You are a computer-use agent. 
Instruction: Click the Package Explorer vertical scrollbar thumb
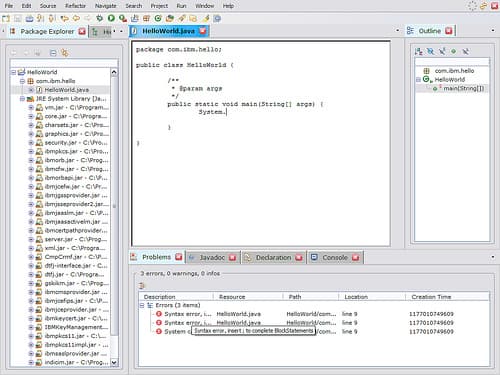[114, 206]
